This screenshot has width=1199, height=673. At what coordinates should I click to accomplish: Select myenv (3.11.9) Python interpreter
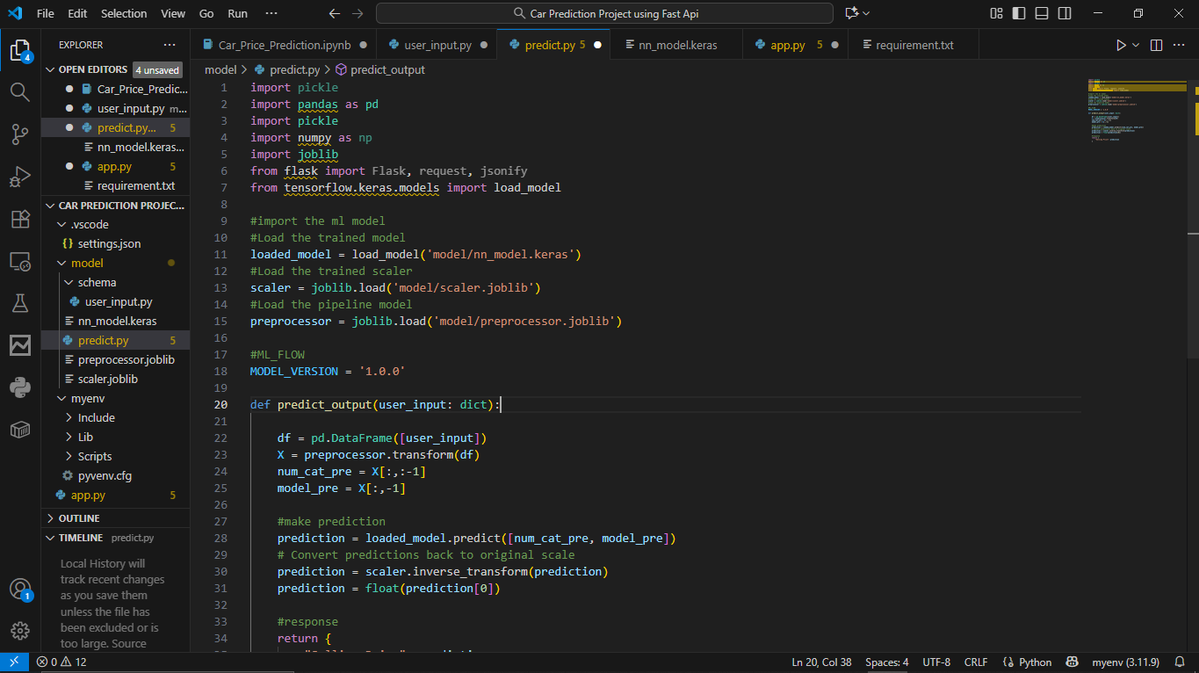coord(1126,662)
